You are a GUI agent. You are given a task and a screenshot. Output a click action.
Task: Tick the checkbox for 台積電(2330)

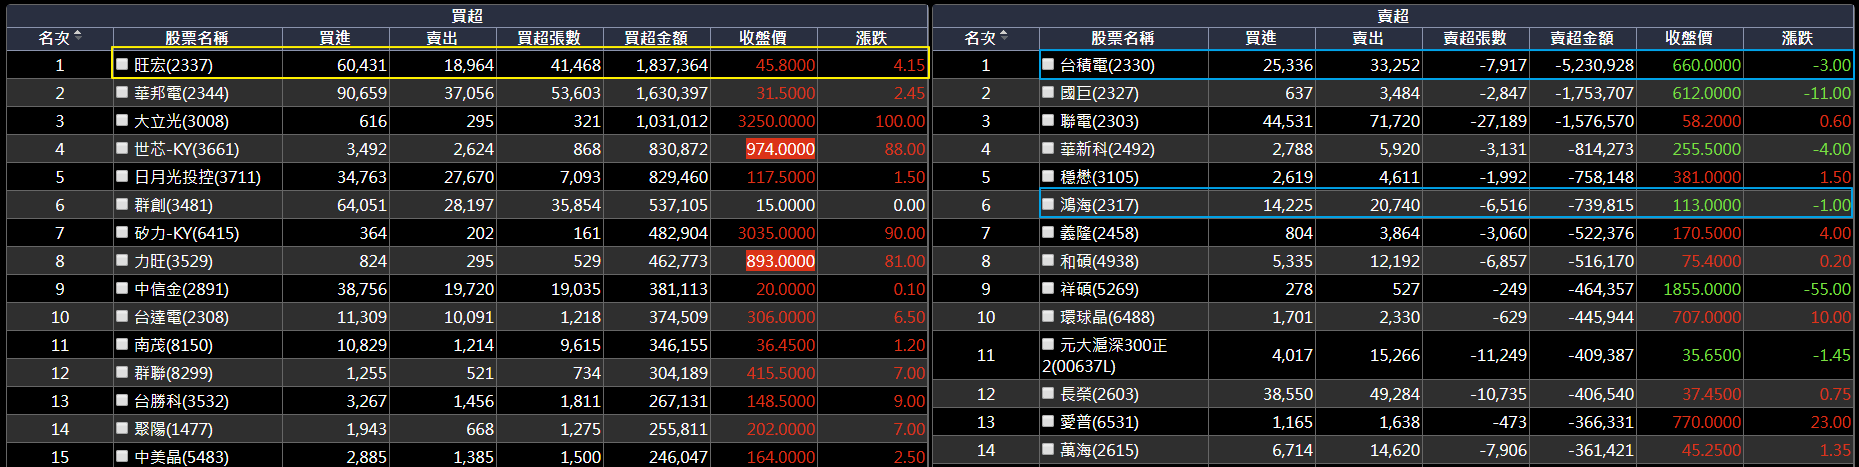[1048, 64]
